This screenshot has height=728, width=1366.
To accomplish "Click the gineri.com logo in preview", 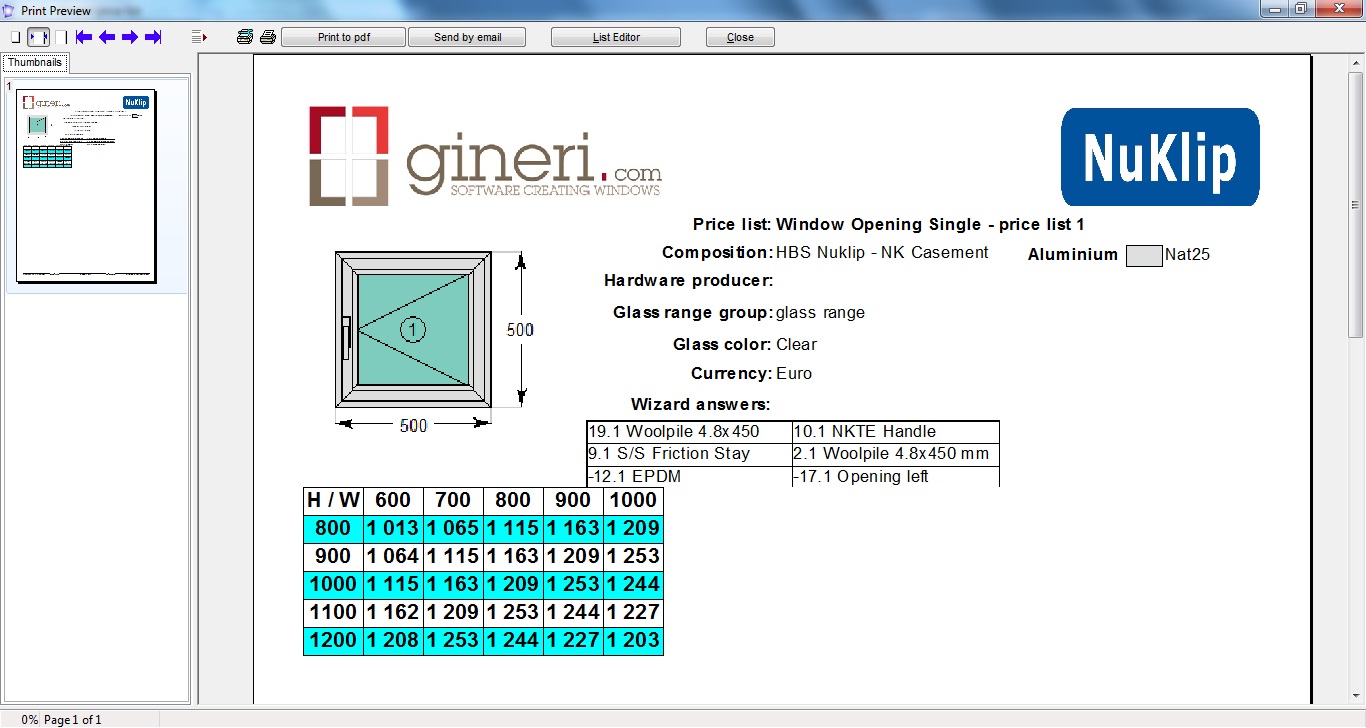I will click(485, 157).
